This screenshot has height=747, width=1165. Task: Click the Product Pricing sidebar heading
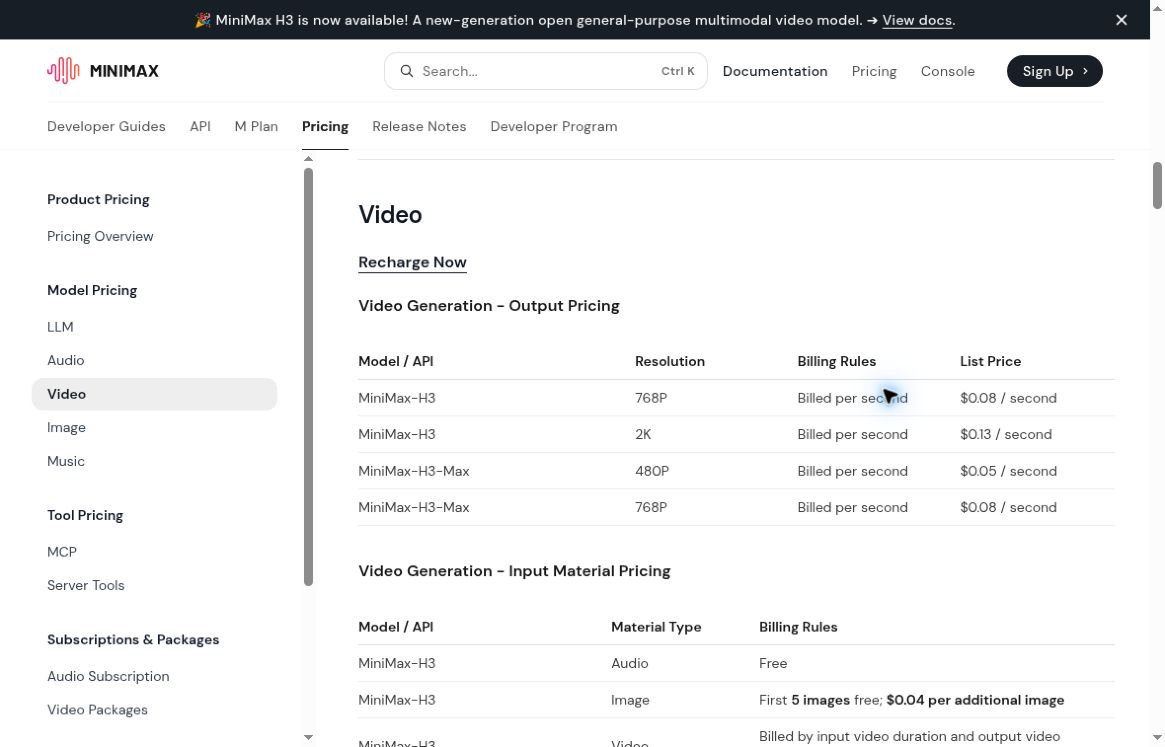pos(98,200)
